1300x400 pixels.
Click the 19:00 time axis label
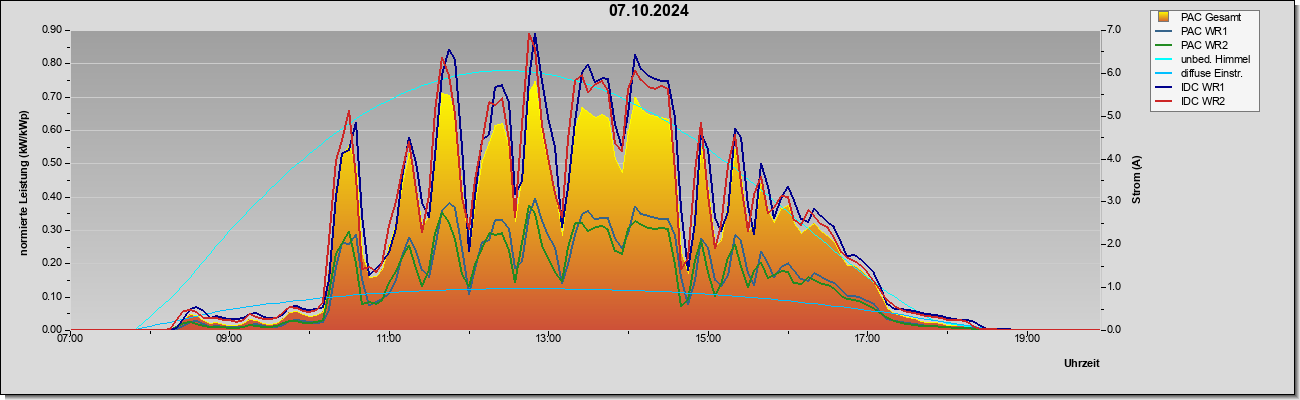click(1027, 339)
